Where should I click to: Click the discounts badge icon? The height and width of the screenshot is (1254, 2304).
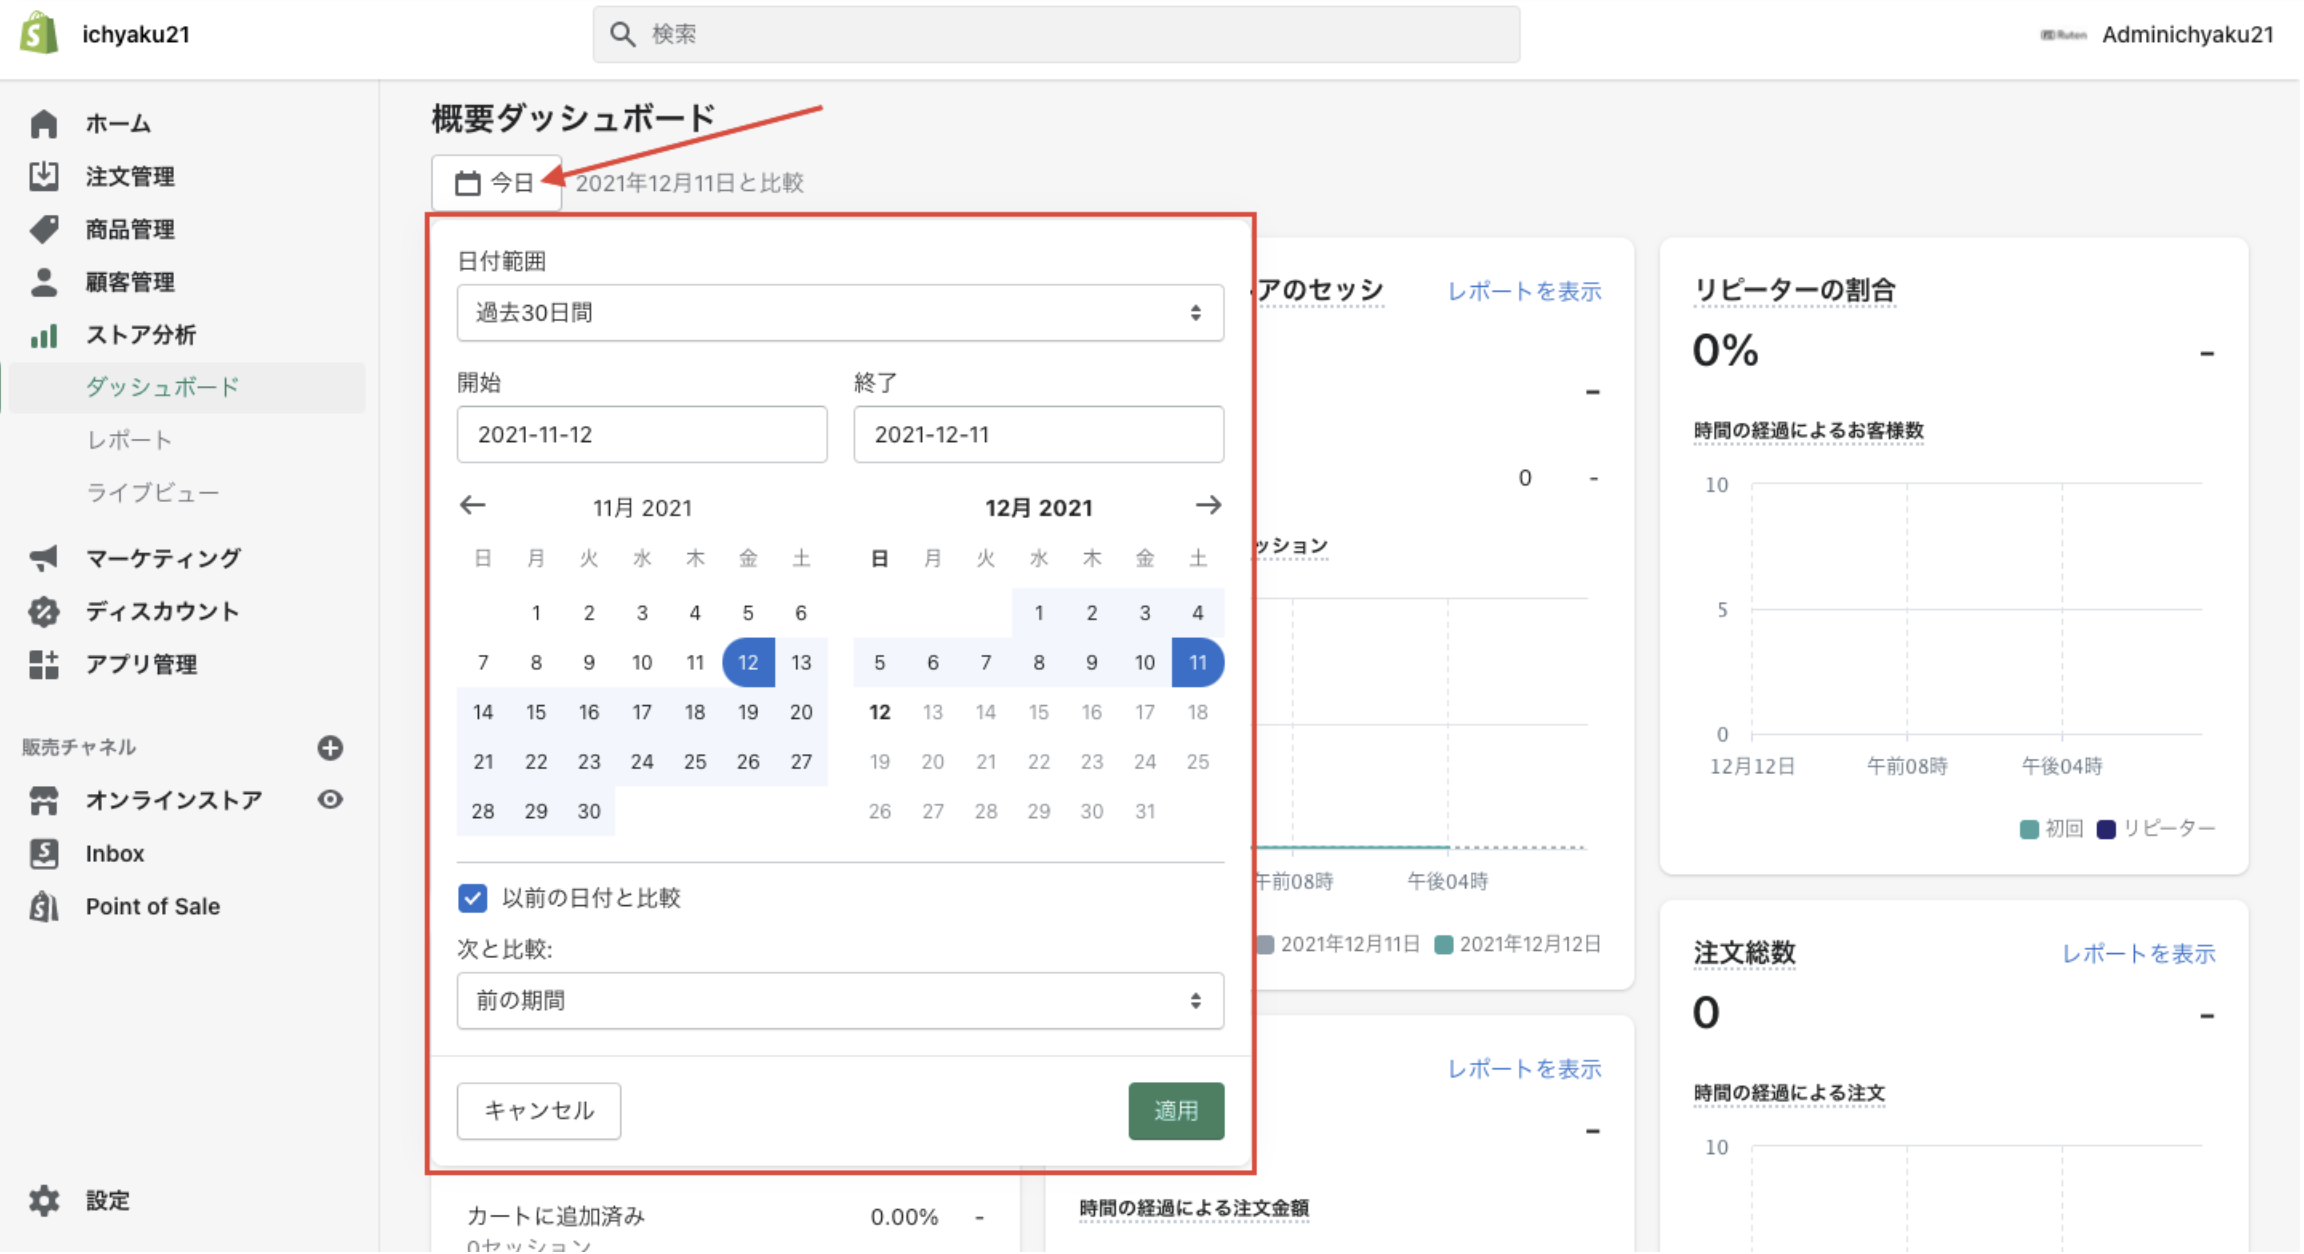pos(43,611)
